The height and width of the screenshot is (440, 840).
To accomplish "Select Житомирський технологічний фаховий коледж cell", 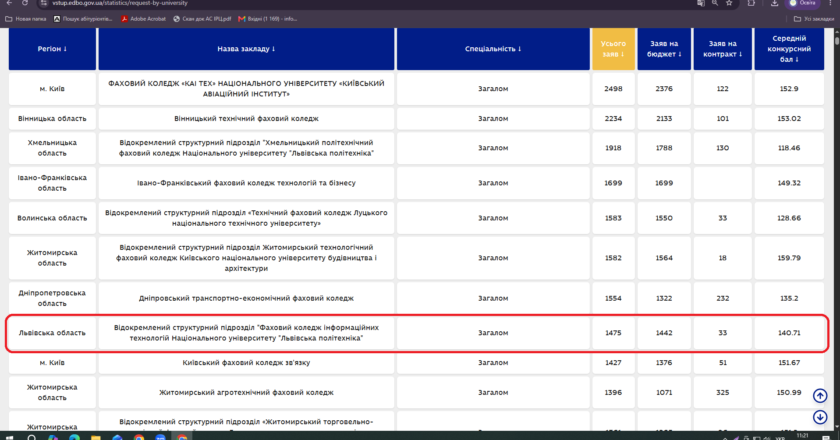I will click(246, 258).
